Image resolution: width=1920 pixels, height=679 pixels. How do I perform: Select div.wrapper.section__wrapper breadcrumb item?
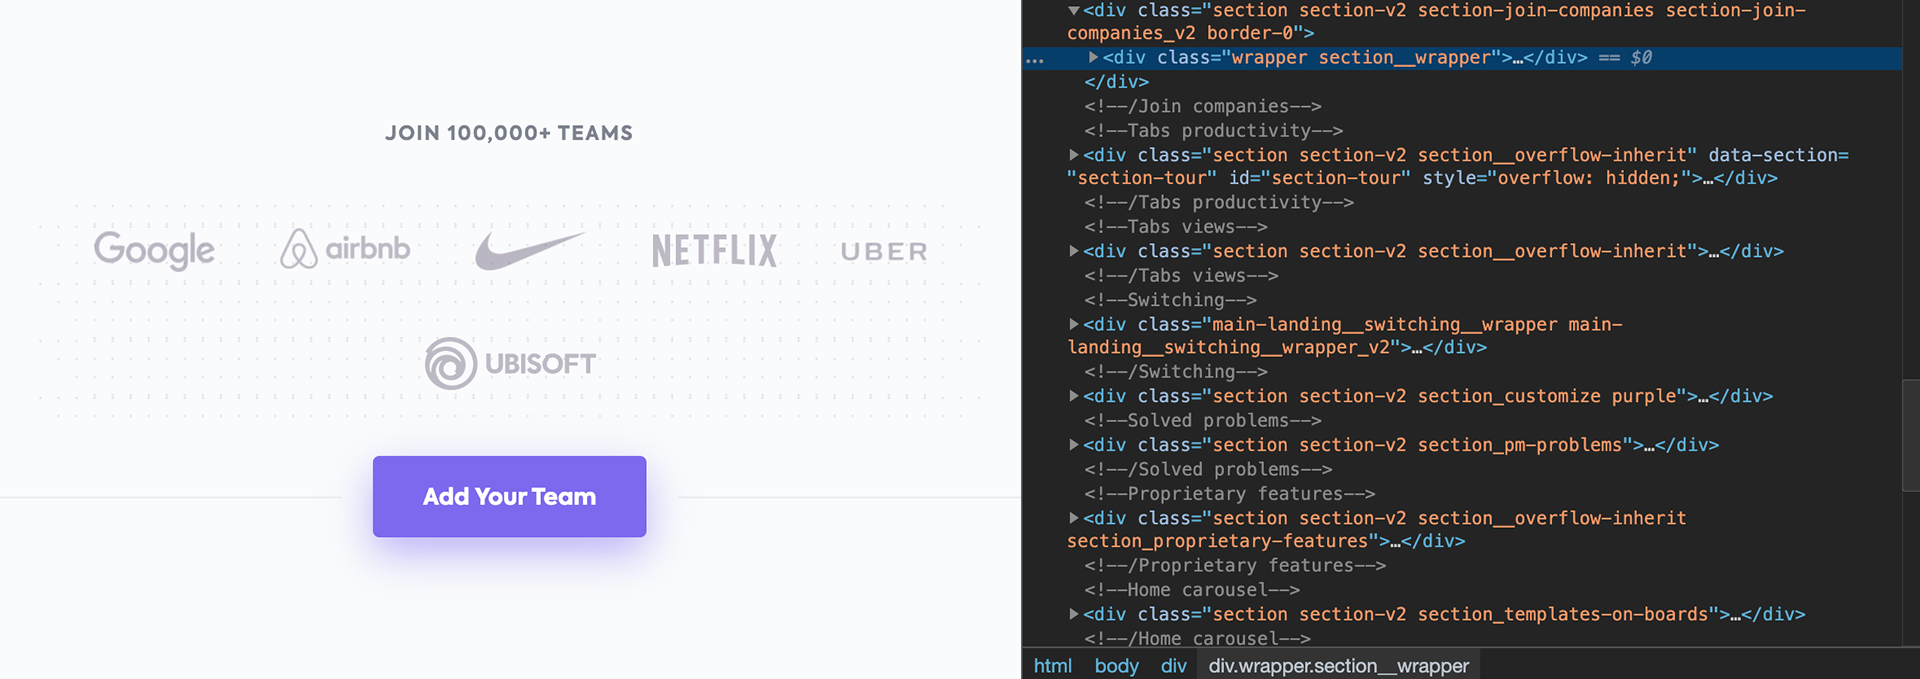pyautogui.click(x=1338, y=666)
